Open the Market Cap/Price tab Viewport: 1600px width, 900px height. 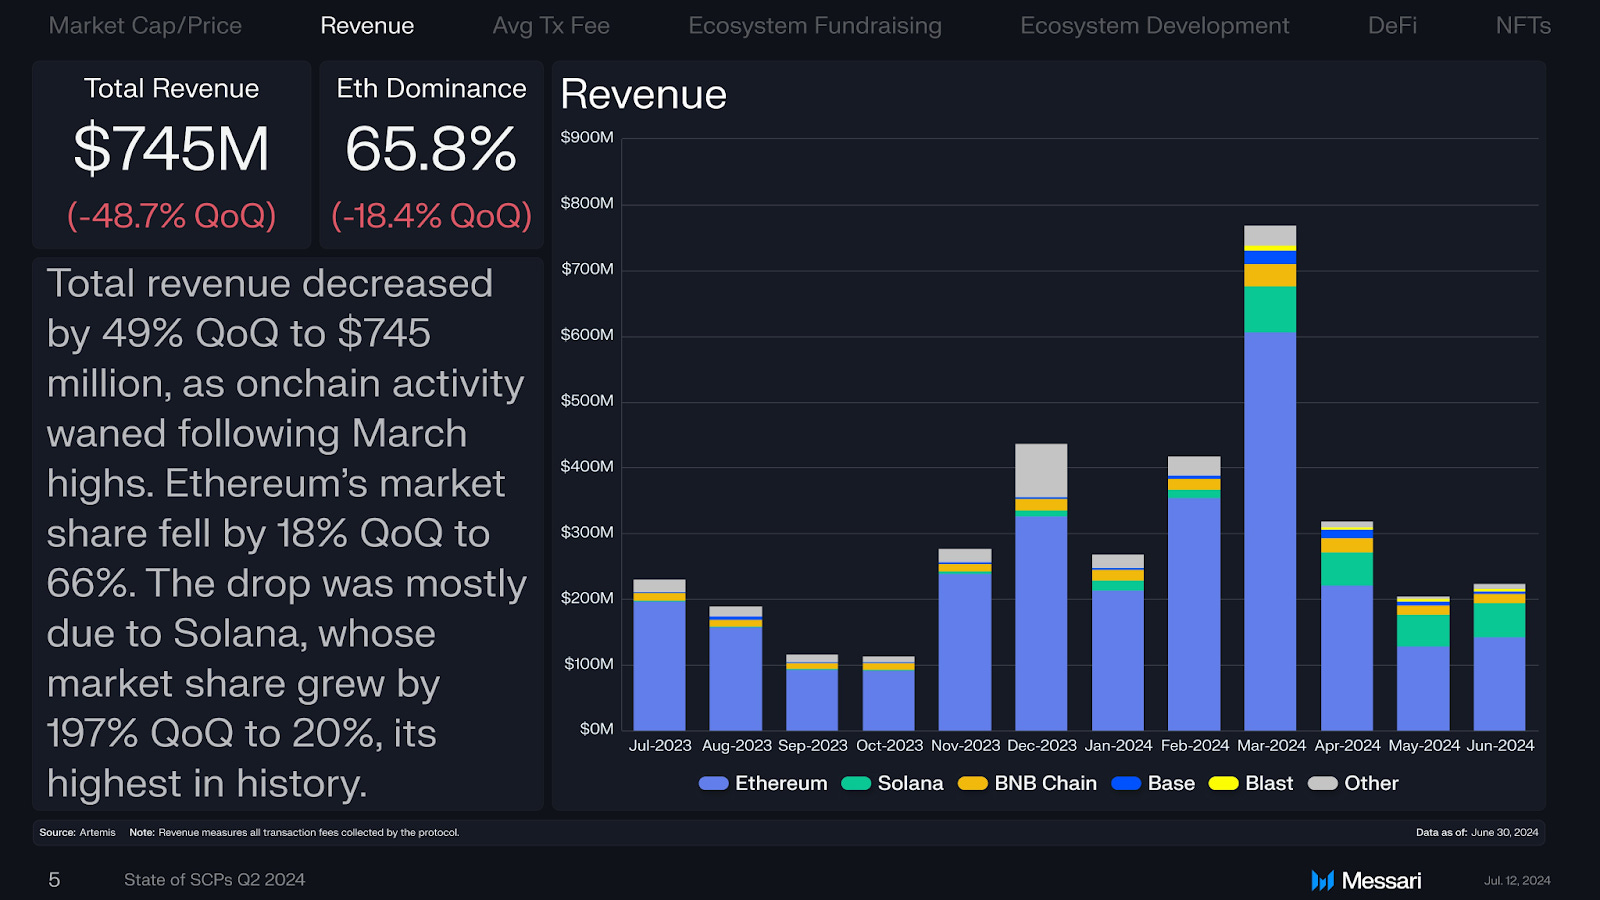145,26
